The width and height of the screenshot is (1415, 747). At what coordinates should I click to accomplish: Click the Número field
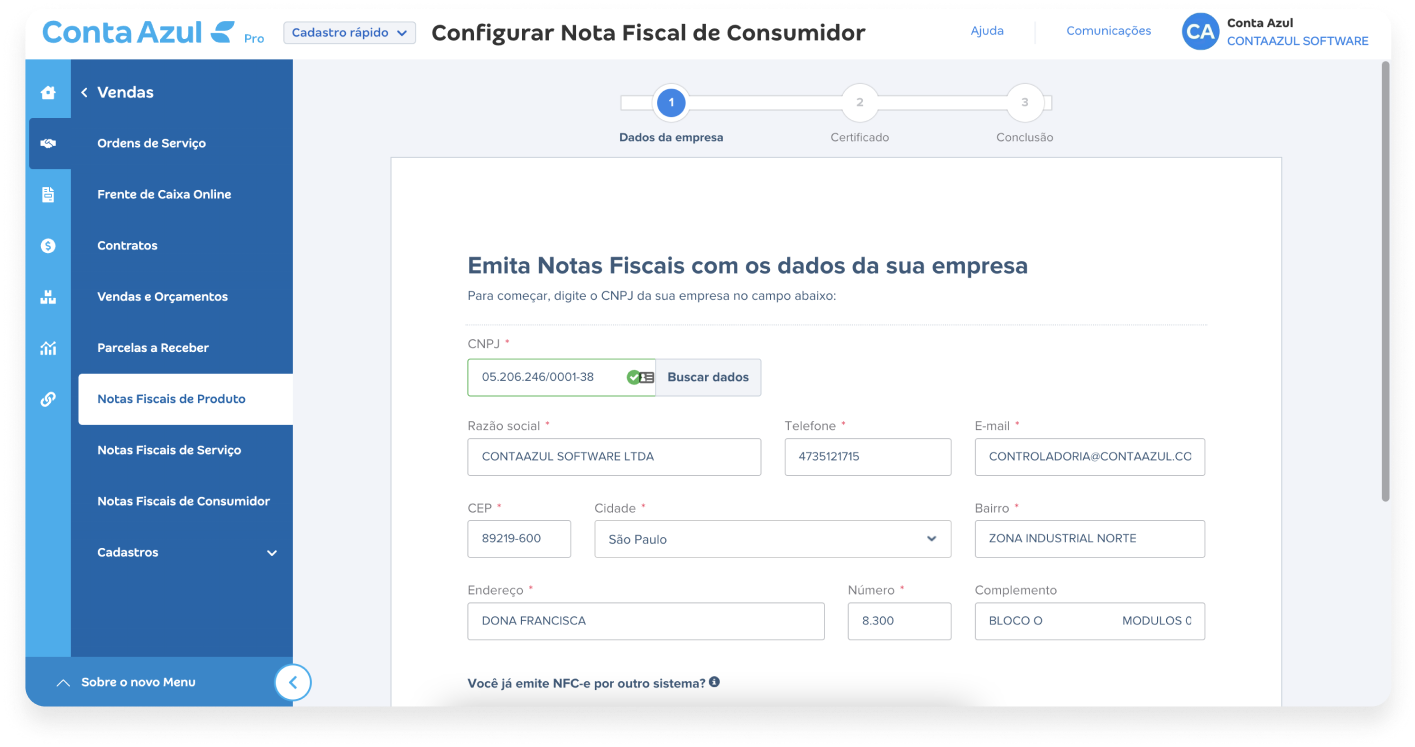click(899, 620)
